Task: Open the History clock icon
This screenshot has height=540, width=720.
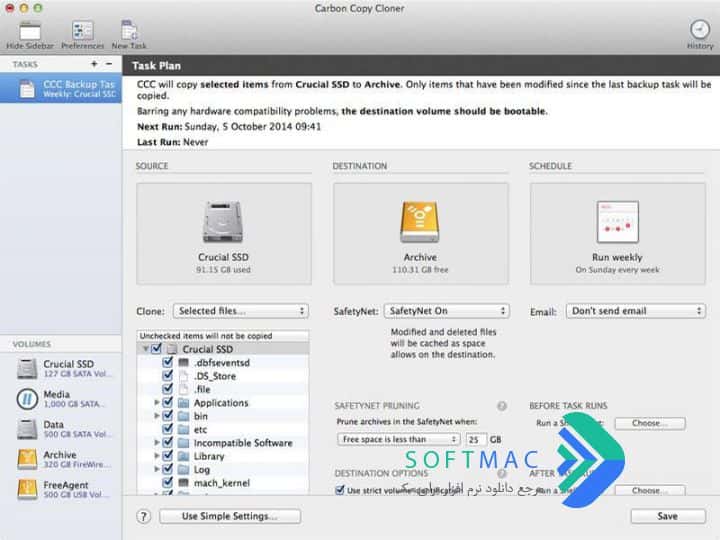Action: (700, 29)
